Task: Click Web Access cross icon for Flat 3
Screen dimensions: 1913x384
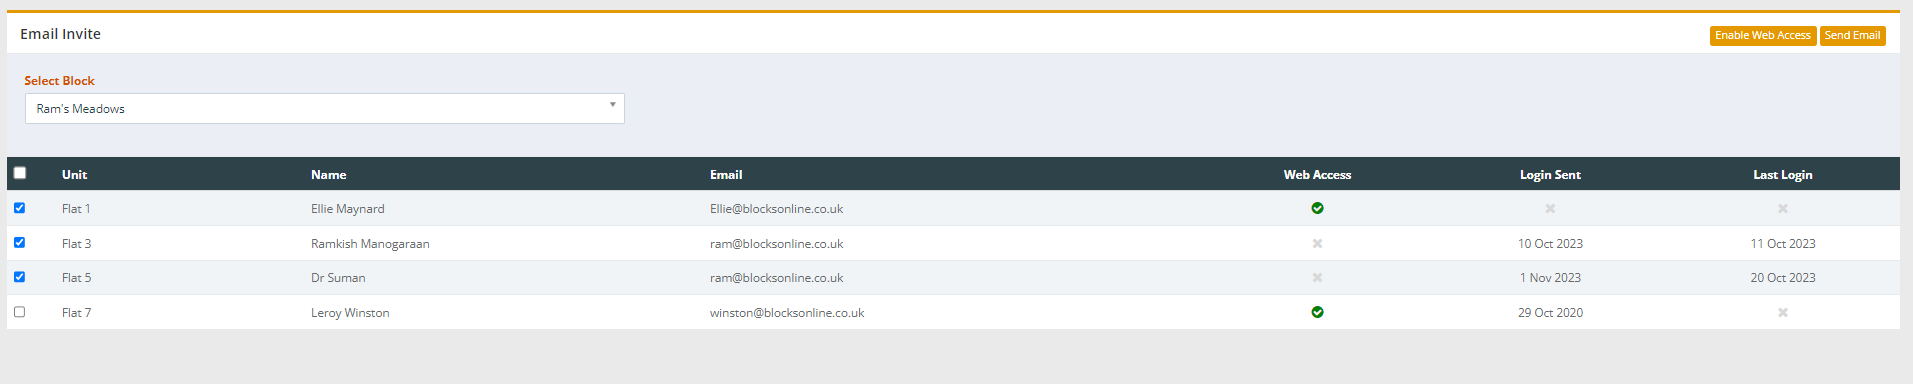Action: click(x=1317, y=243)
